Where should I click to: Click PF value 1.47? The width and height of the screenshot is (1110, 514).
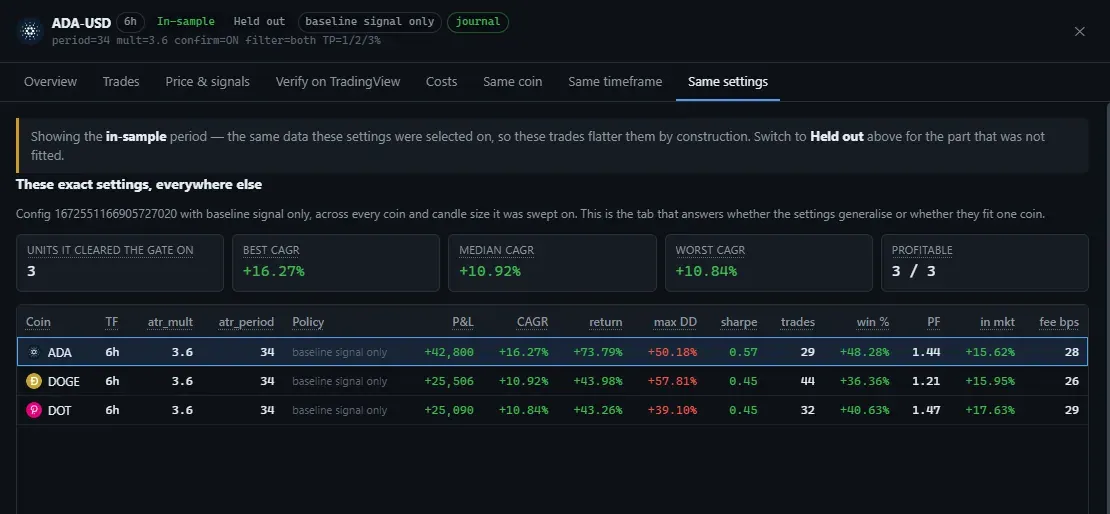pos(927,410)
